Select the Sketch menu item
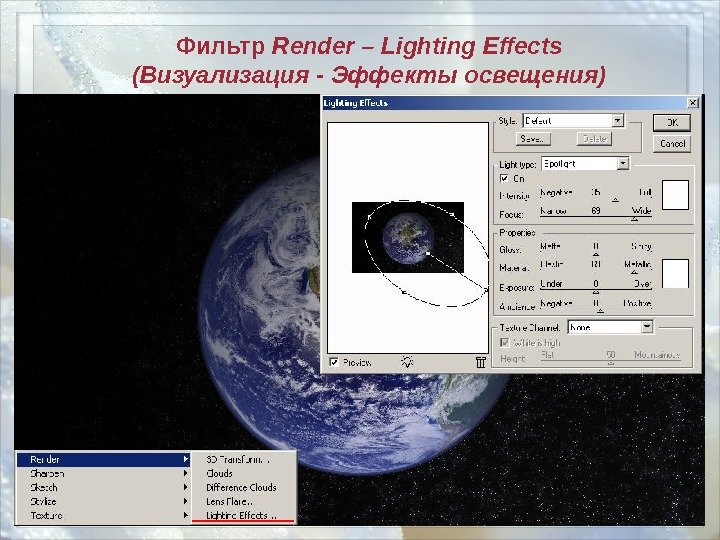This screenshot has width=720, height=540. 103,487
